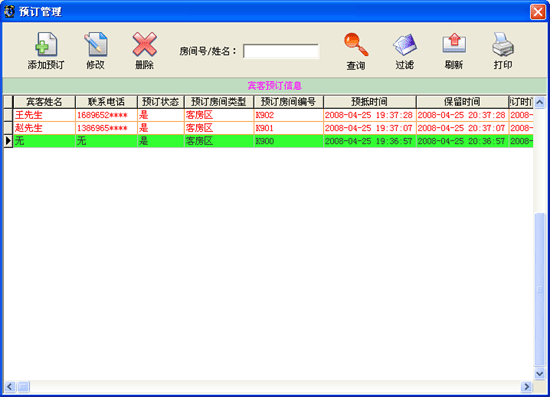Click arrival time 2008-04-25 19:37:07
The width and height of the screenshot is (550, 397).
370,128
